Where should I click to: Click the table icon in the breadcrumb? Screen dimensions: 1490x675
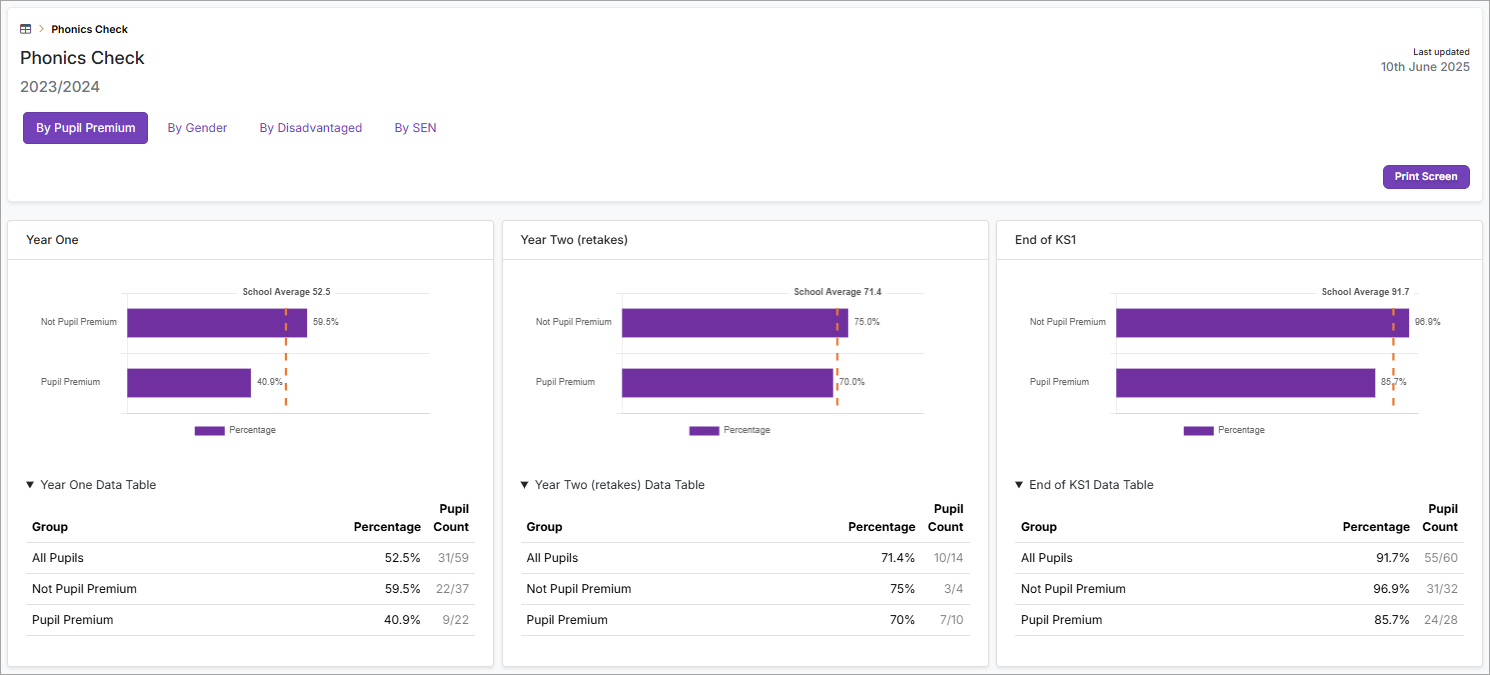coord(26,29)
